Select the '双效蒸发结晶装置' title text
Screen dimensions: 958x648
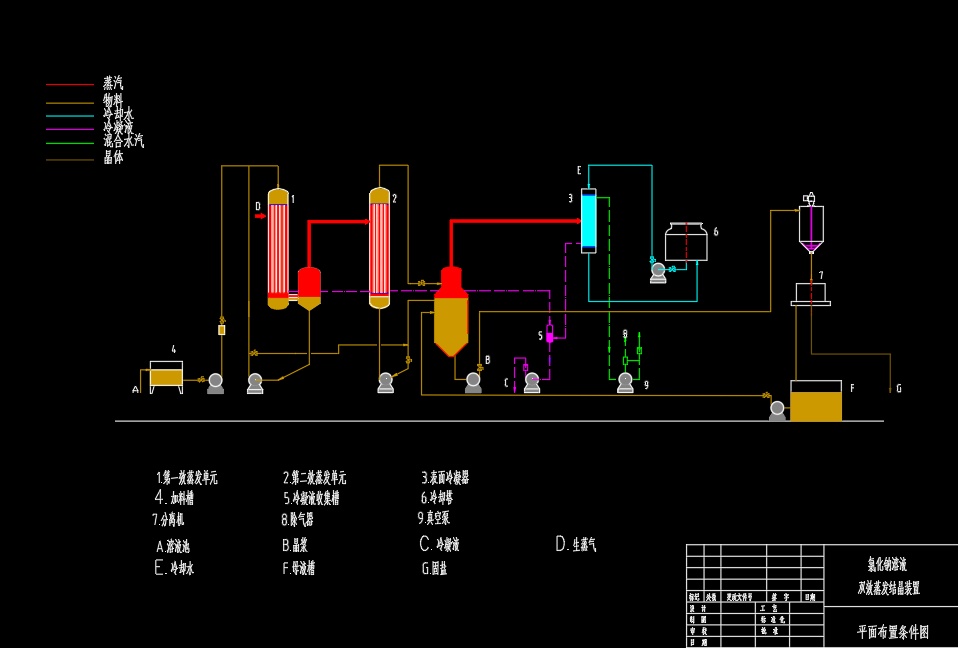point(888,588)
